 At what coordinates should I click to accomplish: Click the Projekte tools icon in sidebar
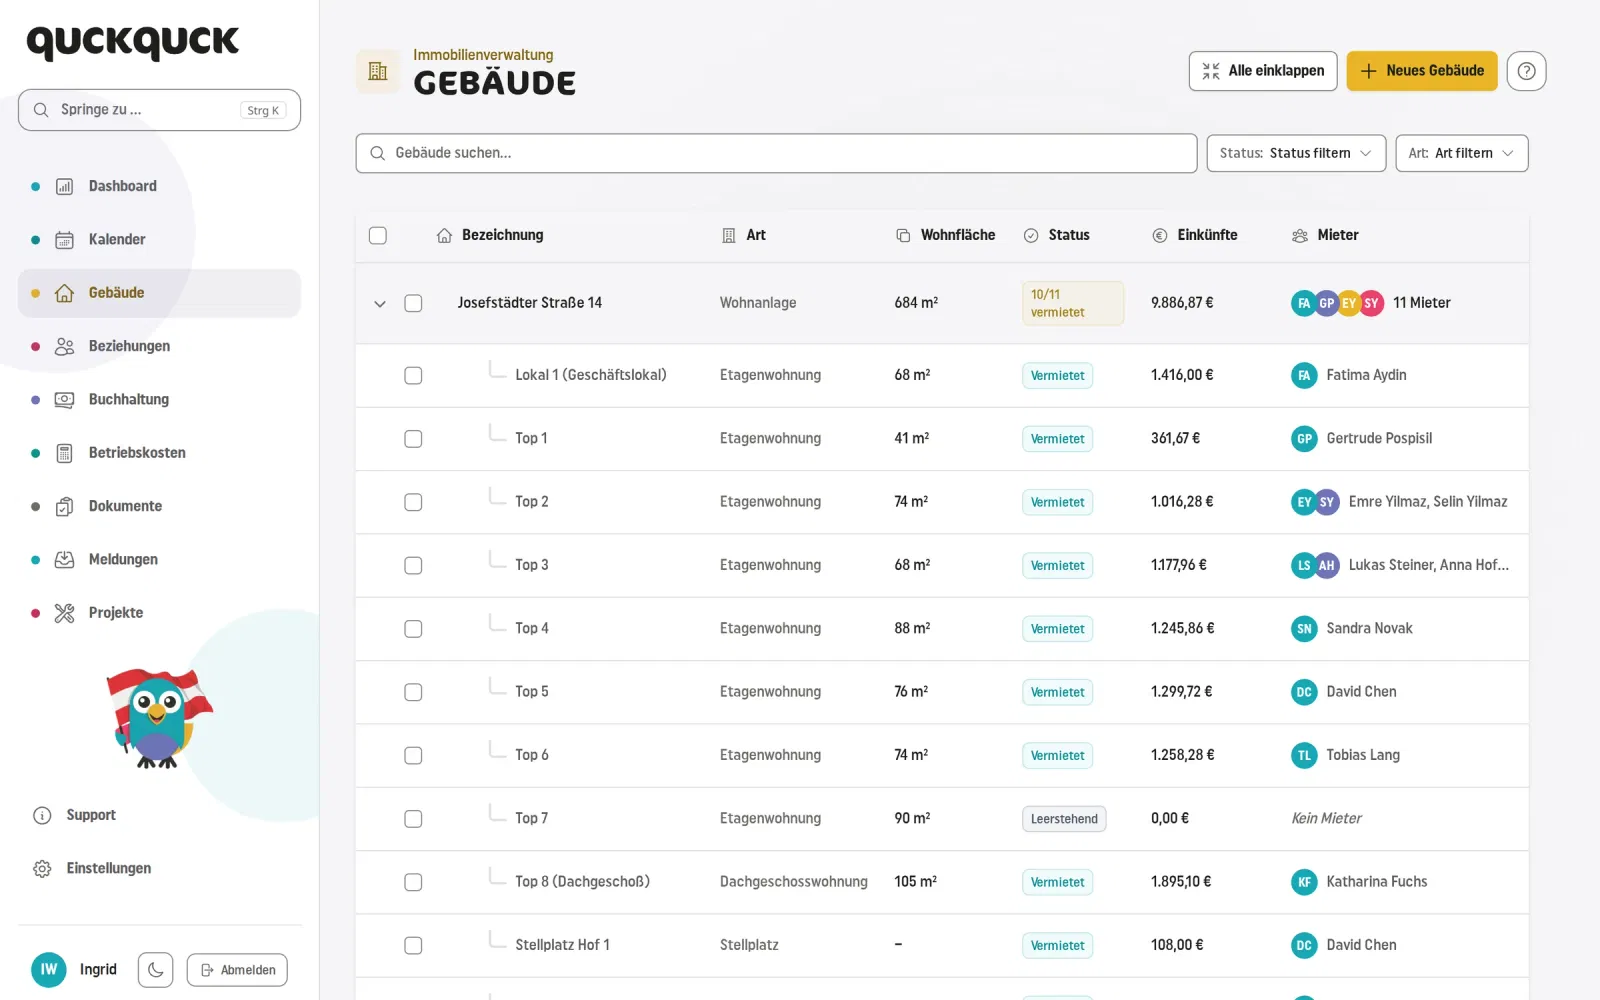click(x=64, y=613)
